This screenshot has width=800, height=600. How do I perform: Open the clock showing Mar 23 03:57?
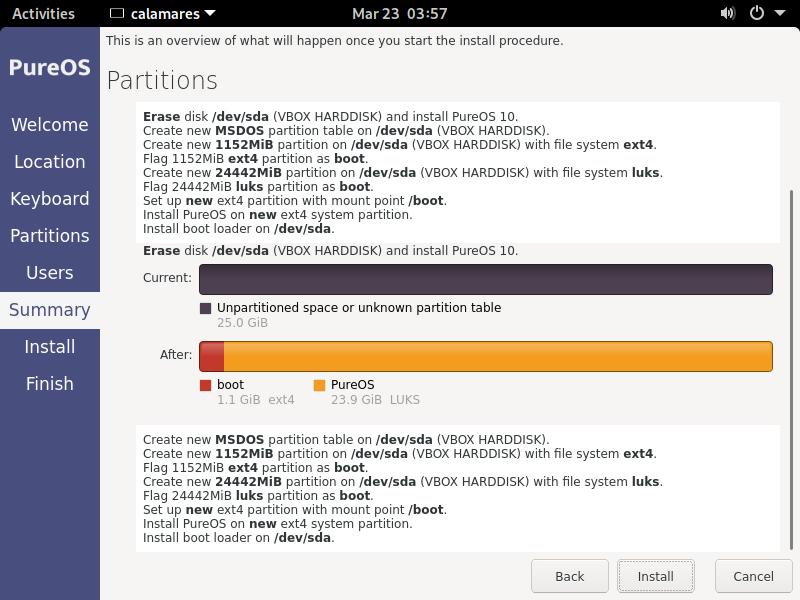click(400, 14)
